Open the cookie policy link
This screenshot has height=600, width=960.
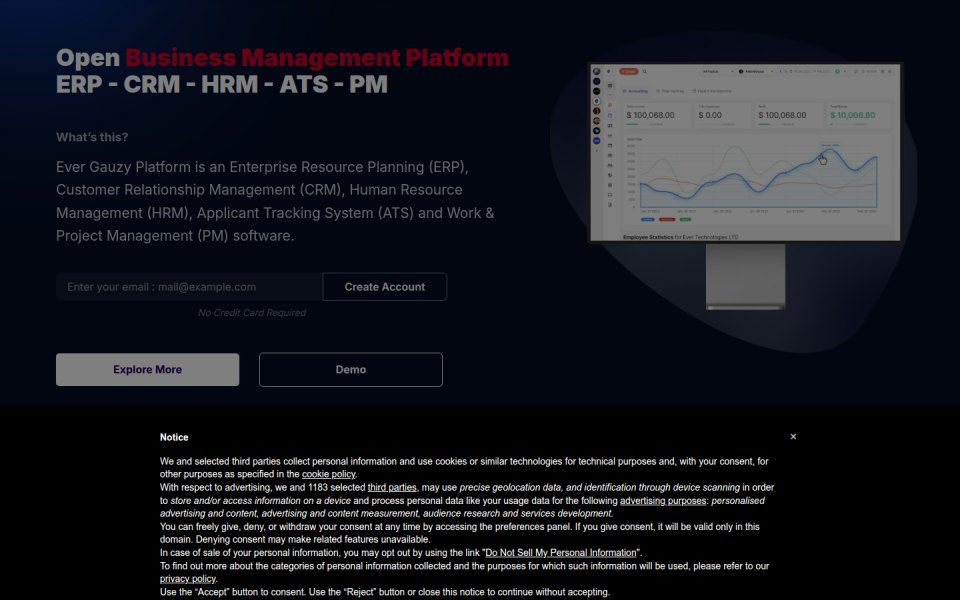click(x=329, y=474)
